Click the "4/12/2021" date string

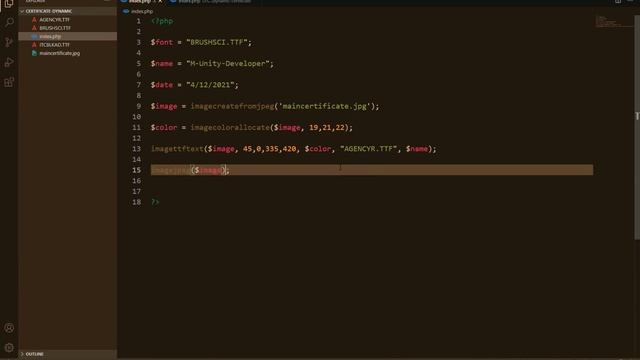210,85
